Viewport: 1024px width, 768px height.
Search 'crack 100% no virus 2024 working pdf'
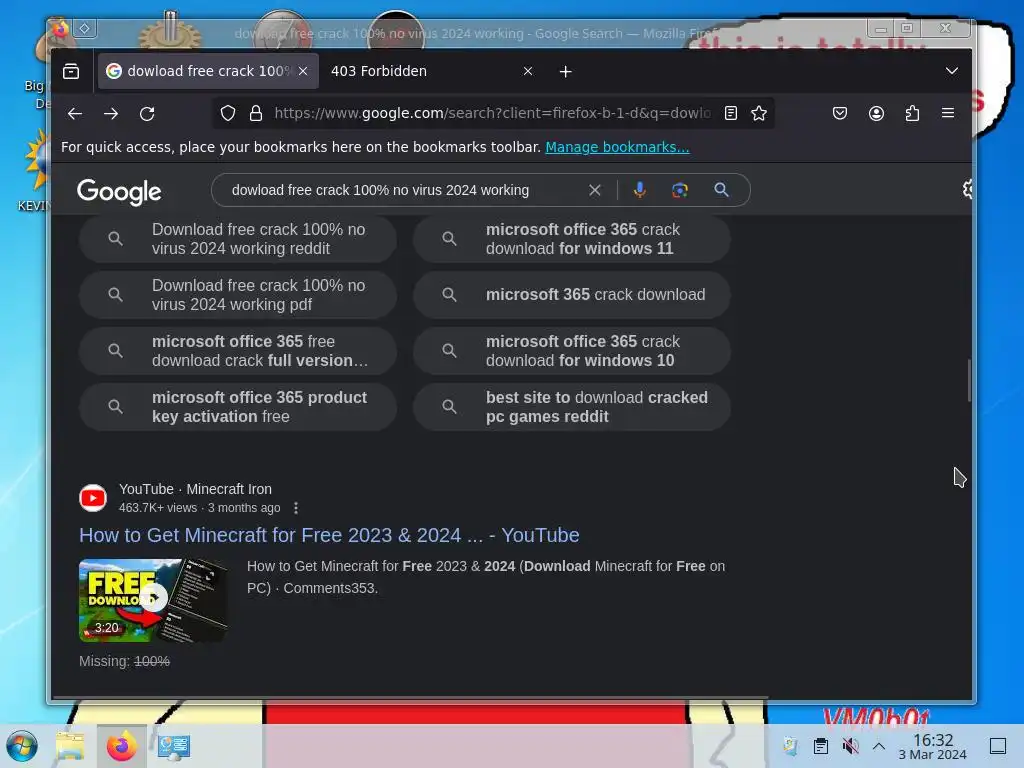coord(238,295)
